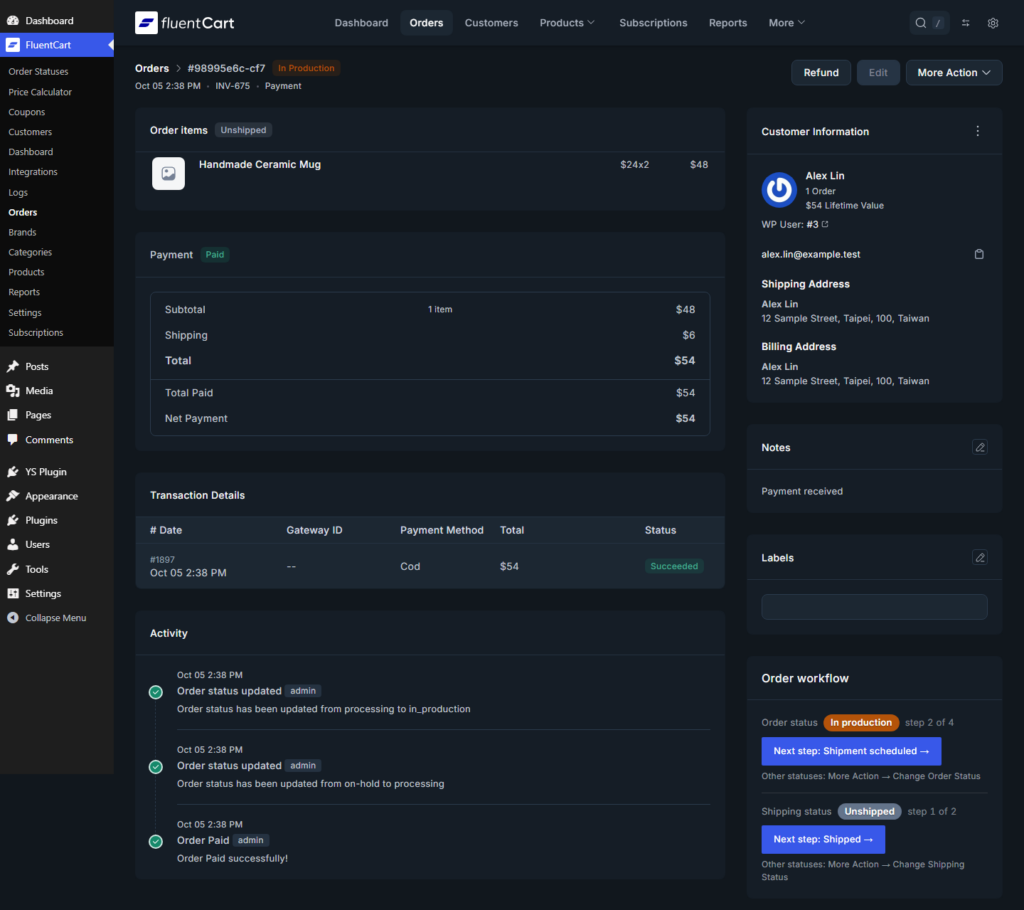Open Integrations in the sidebar submenu

pos(33,172)
